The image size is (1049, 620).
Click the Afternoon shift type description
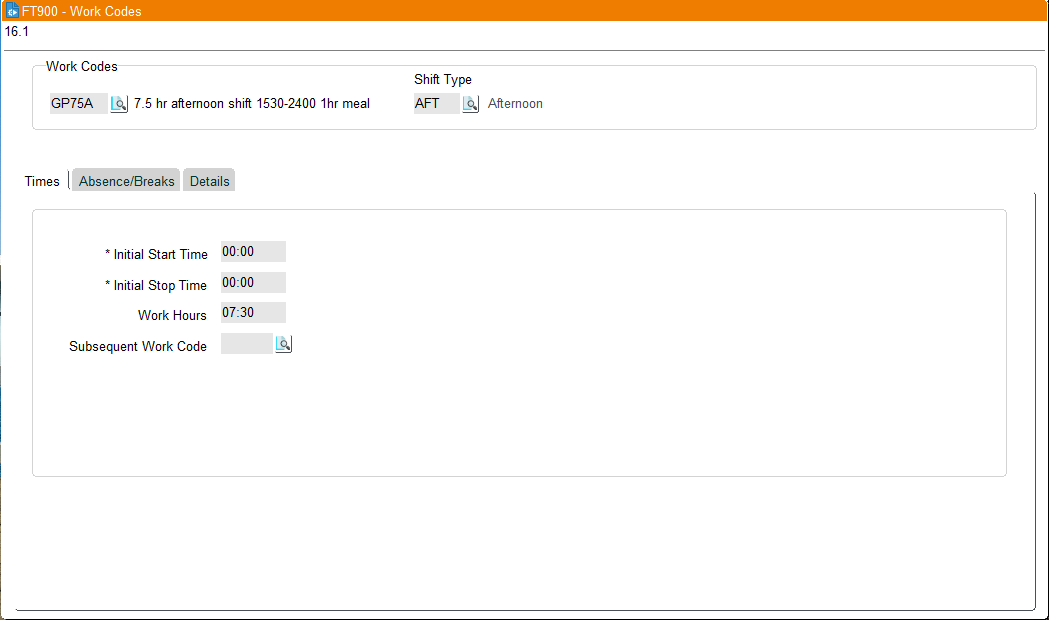pyautogui.click(x=515, y=103)
